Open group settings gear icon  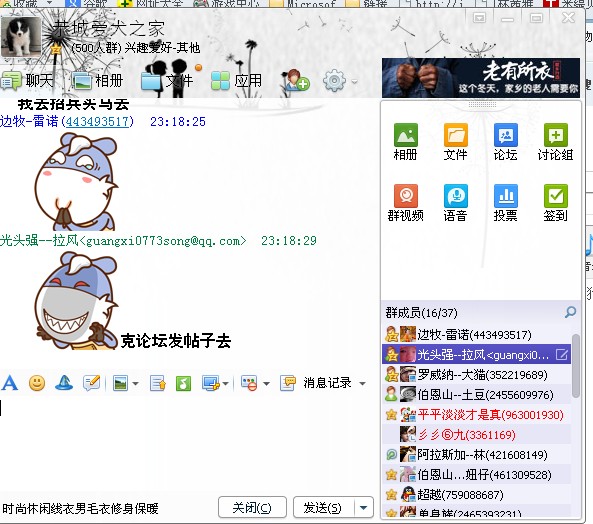click(334, 81)
